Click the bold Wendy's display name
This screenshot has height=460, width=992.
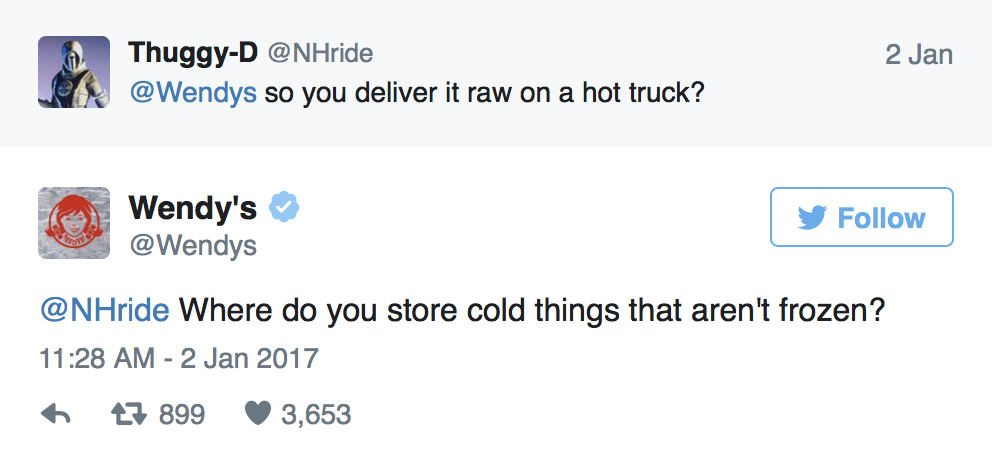pyautogui.click(x=192, y=208)
